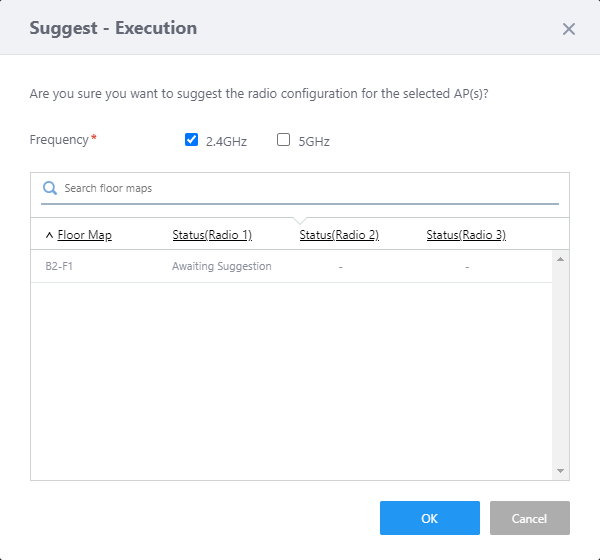This screenshot has height=560, width=600.
Task: Sort by Status(Radio 3) column
Action: (466, 235)
